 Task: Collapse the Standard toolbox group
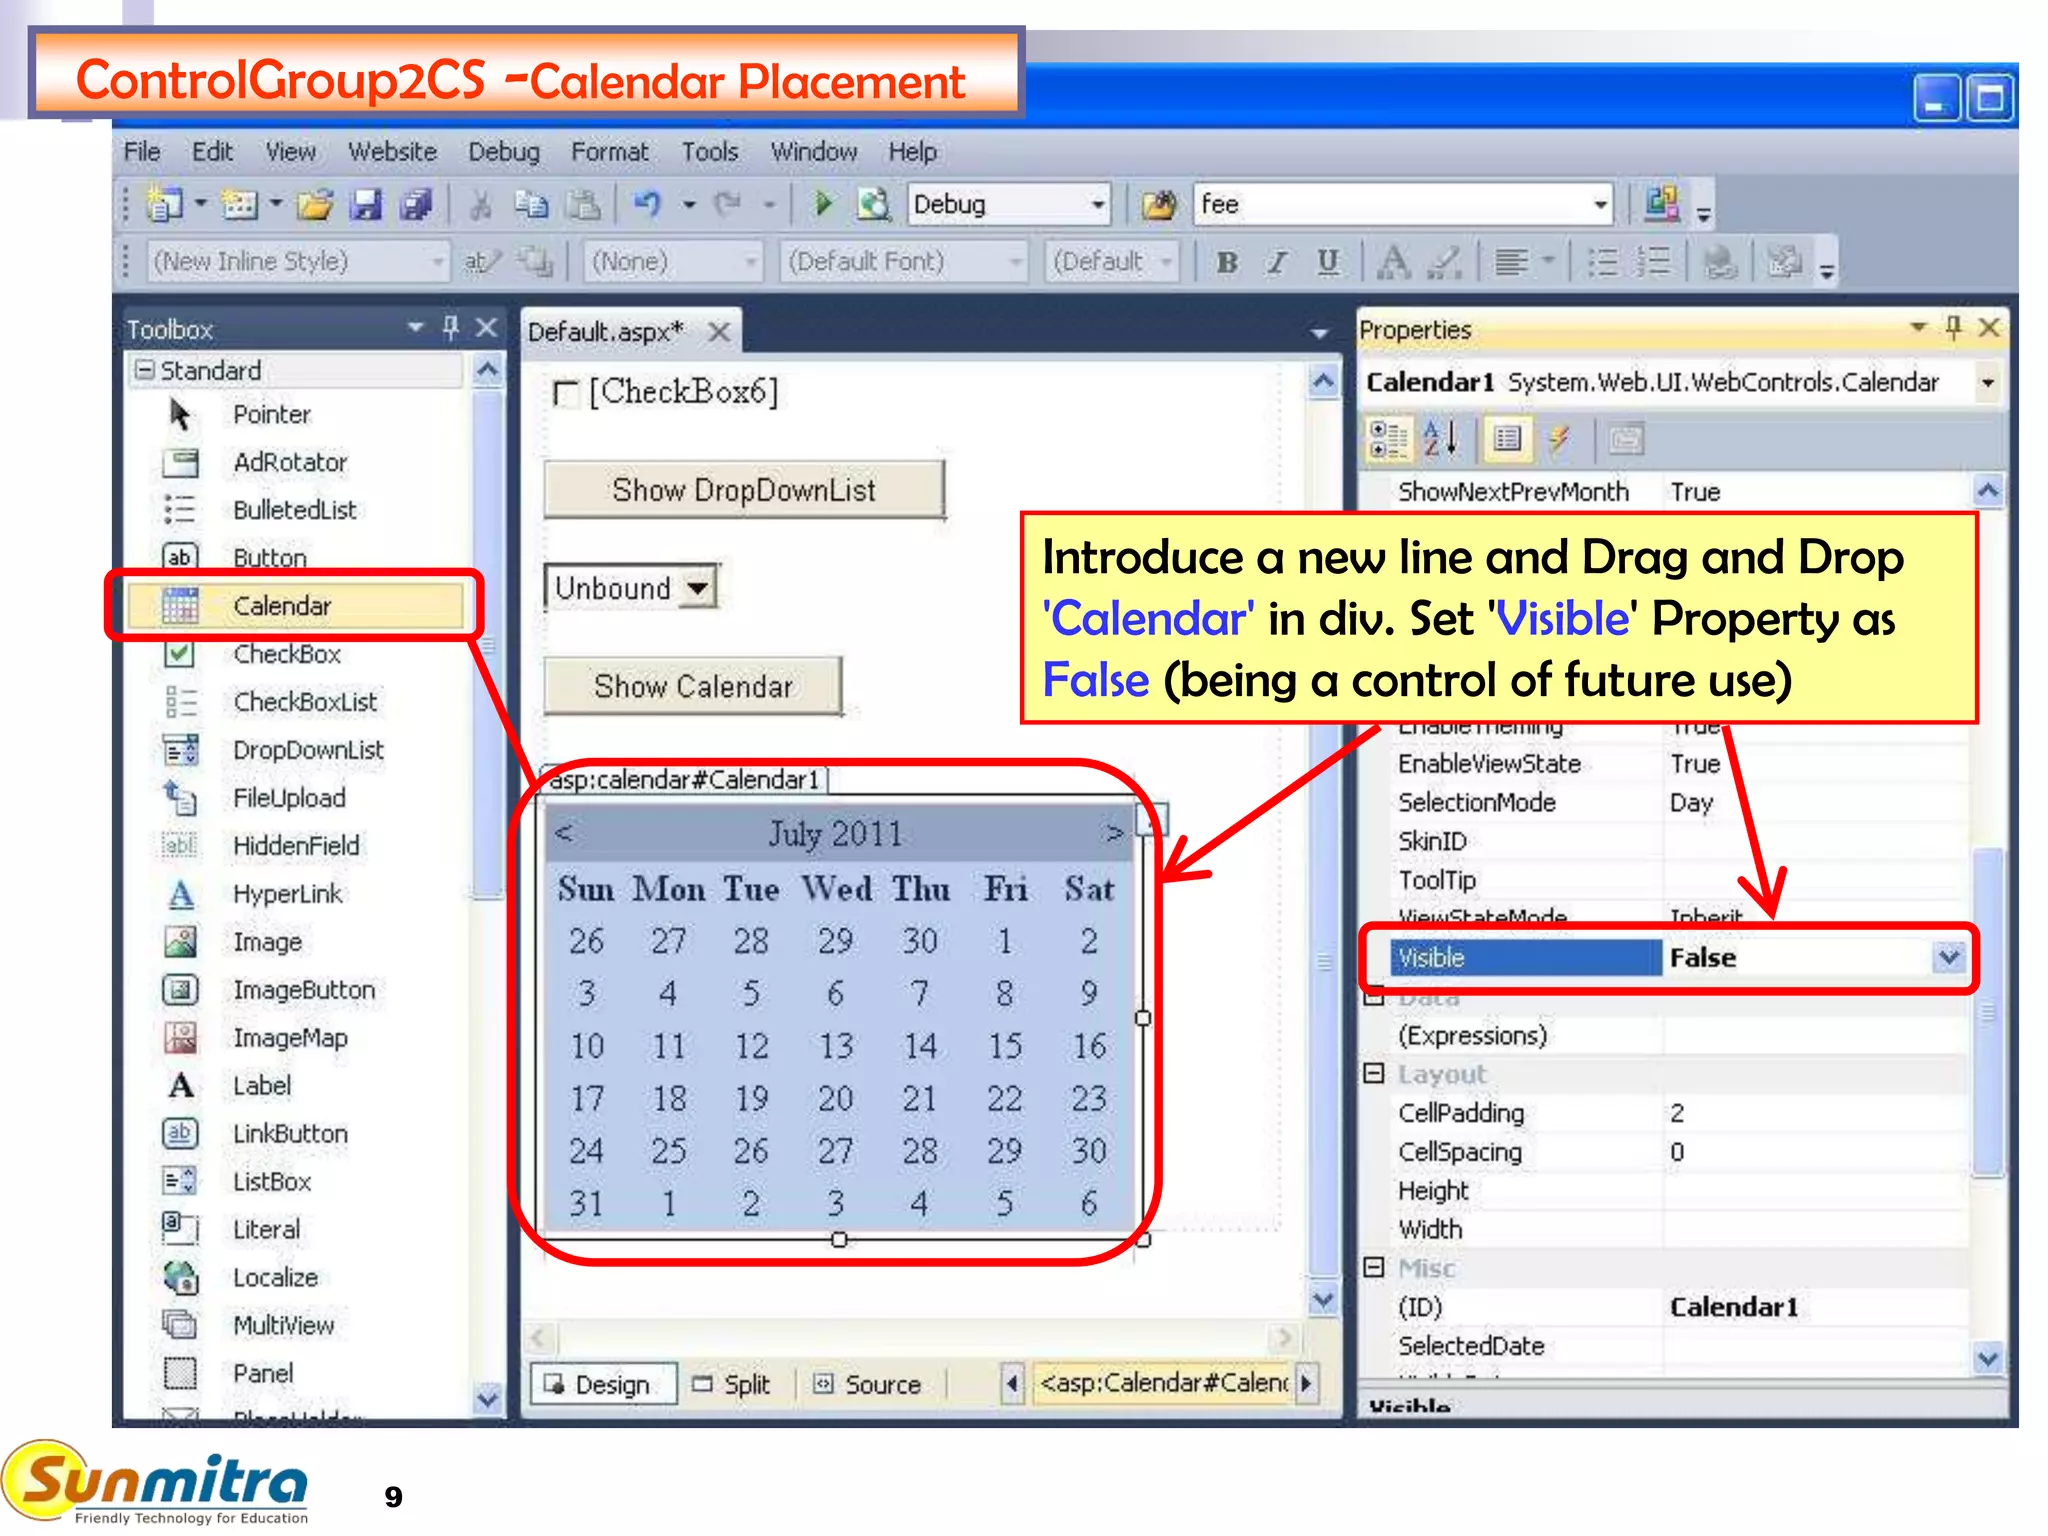point(145,370)
